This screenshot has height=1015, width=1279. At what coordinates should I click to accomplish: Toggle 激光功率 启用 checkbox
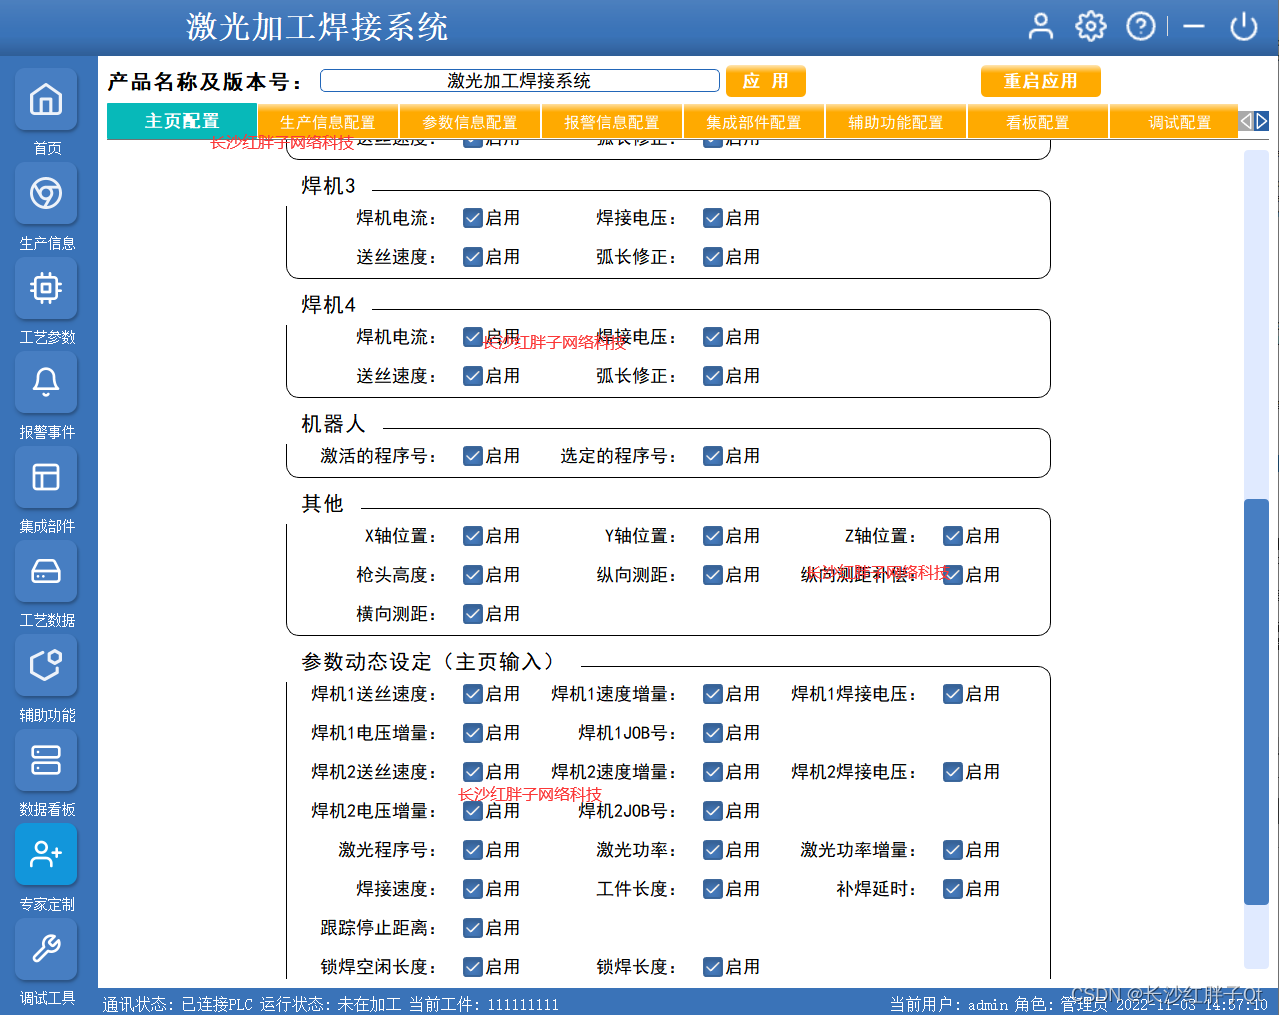click(x=713, y=850)
